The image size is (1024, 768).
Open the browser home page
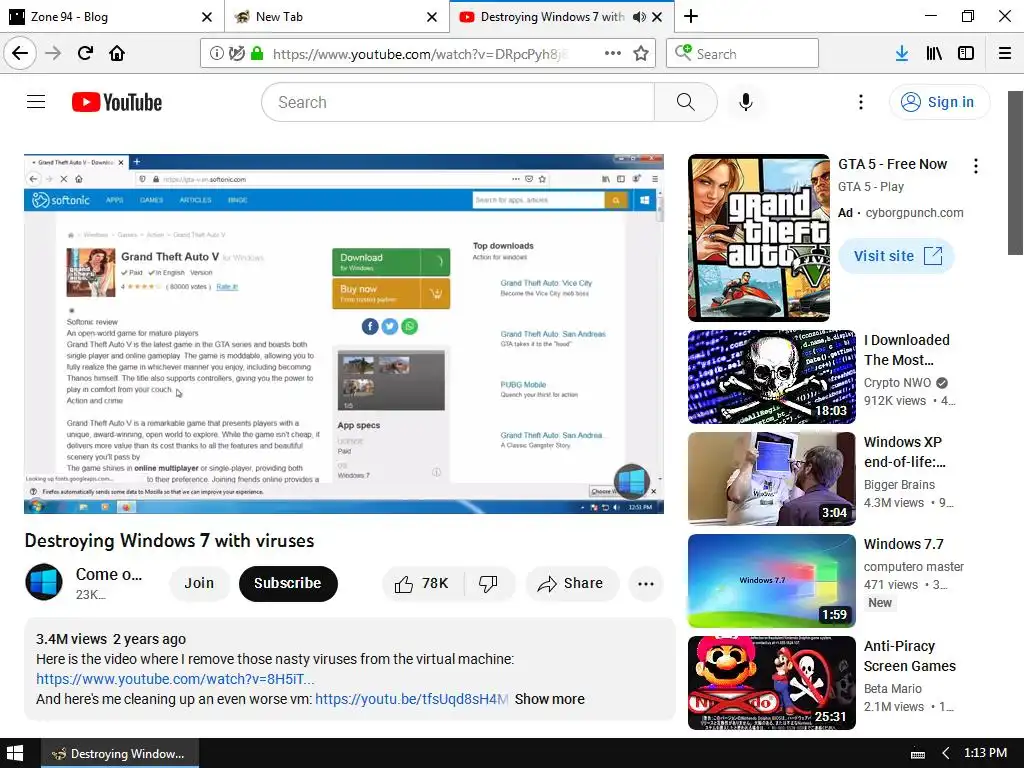coord(117,53)
